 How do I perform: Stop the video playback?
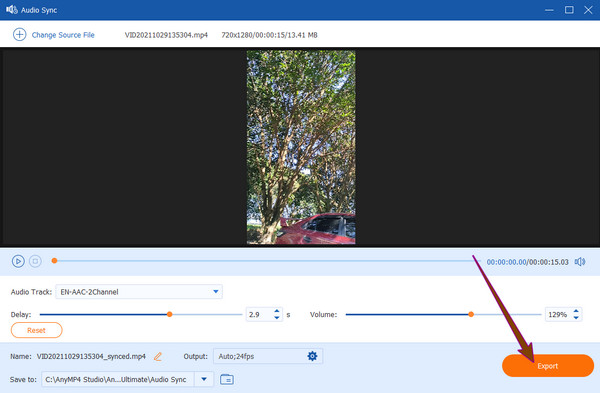click(x=35, y=261)
